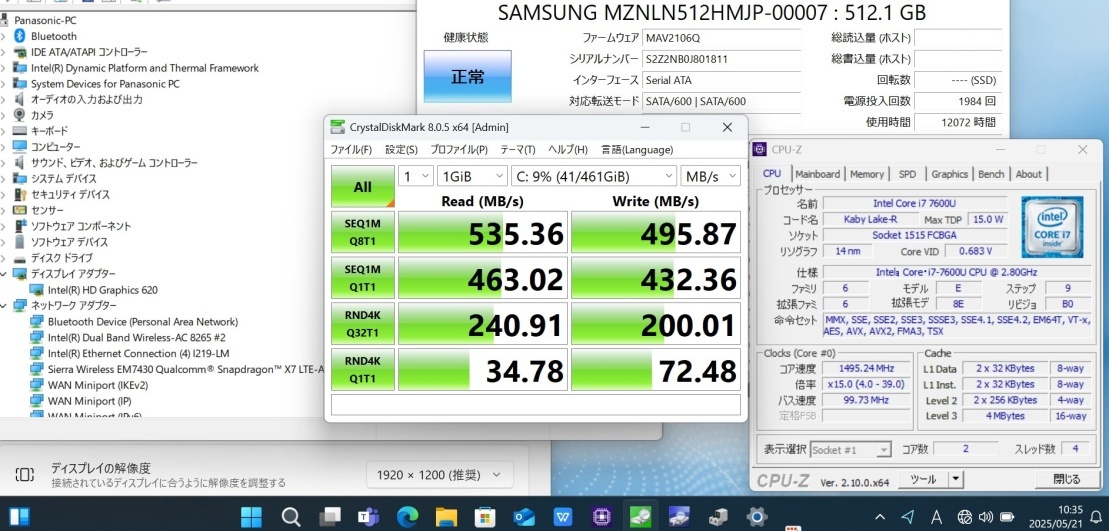Switch to the SPD tab in CPU-Z
This screenshot has height=531, width=1109.
point(907,174)
